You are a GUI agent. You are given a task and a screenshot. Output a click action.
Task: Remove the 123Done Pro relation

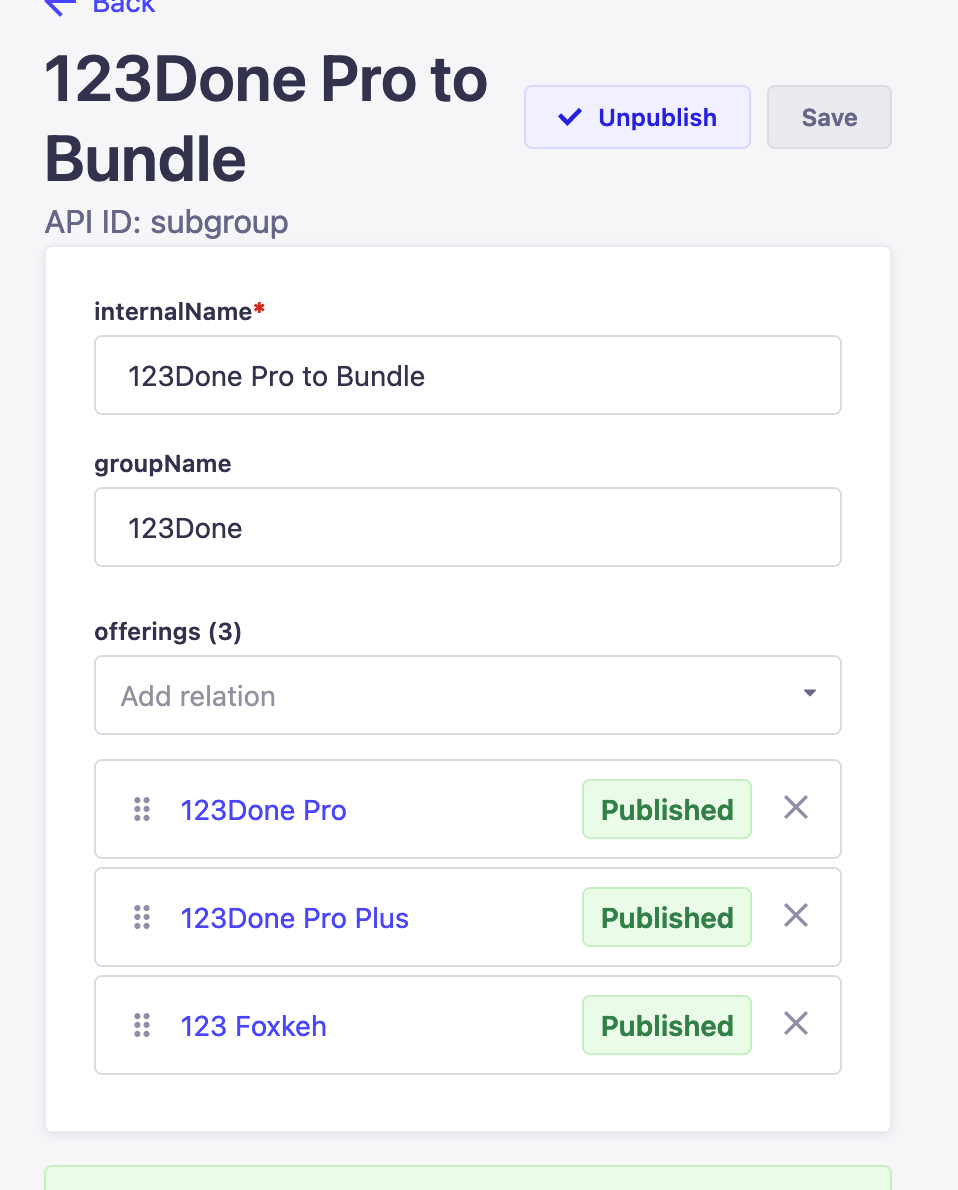(x=796, y=808)
